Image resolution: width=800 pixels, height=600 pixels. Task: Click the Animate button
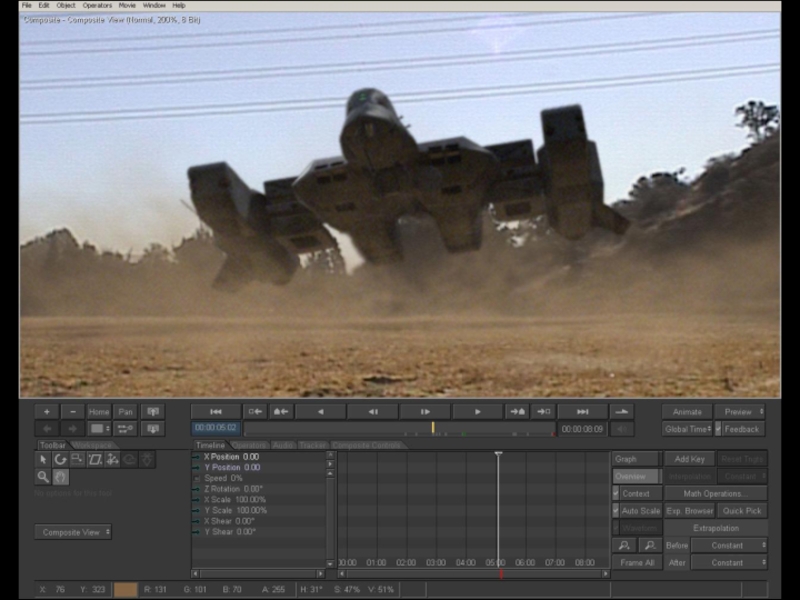point(687,412)
